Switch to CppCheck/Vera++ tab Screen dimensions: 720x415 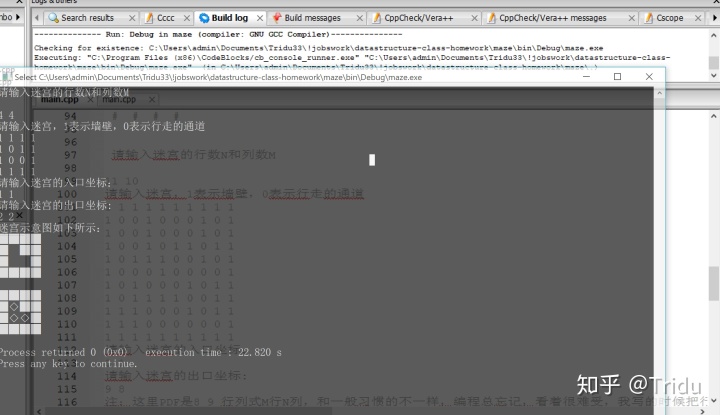tap(418, 18)
